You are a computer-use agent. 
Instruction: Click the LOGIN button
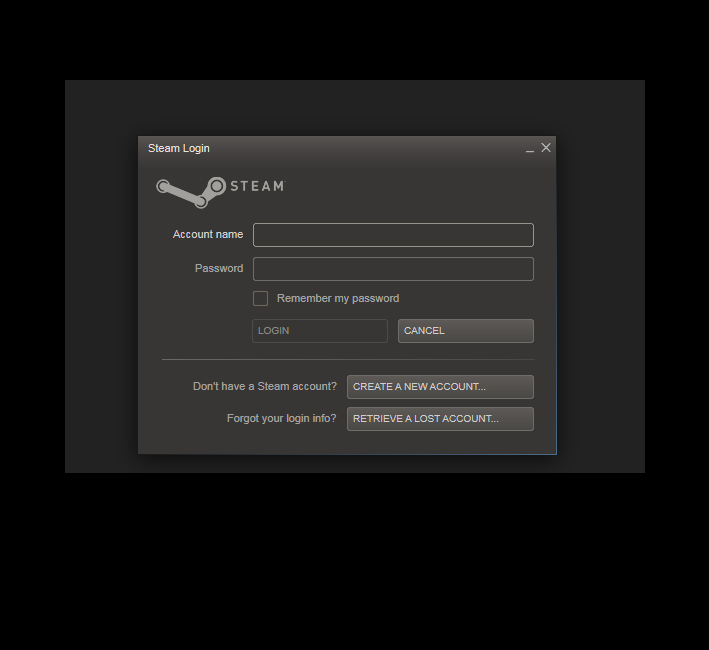click(x=320, y=331)
